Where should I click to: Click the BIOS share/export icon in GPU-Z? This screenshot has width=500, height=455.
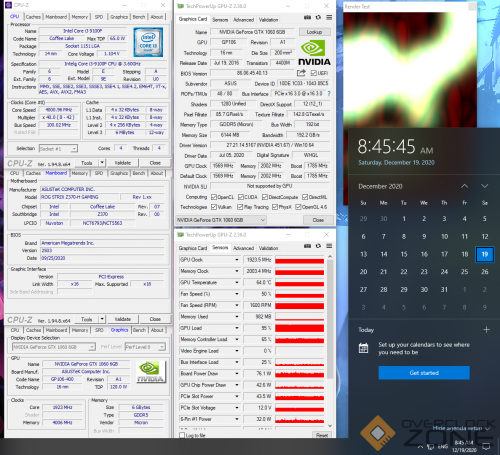click(x=301, y=73)
